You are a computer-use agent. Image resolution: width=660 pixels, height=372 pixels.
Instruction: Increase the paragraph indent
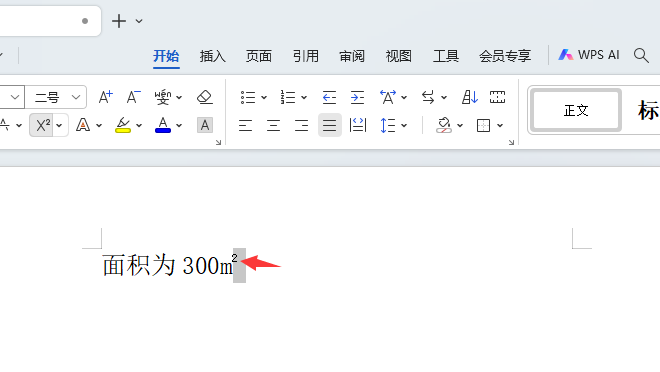pyautogui.click(x=357, y=97)
